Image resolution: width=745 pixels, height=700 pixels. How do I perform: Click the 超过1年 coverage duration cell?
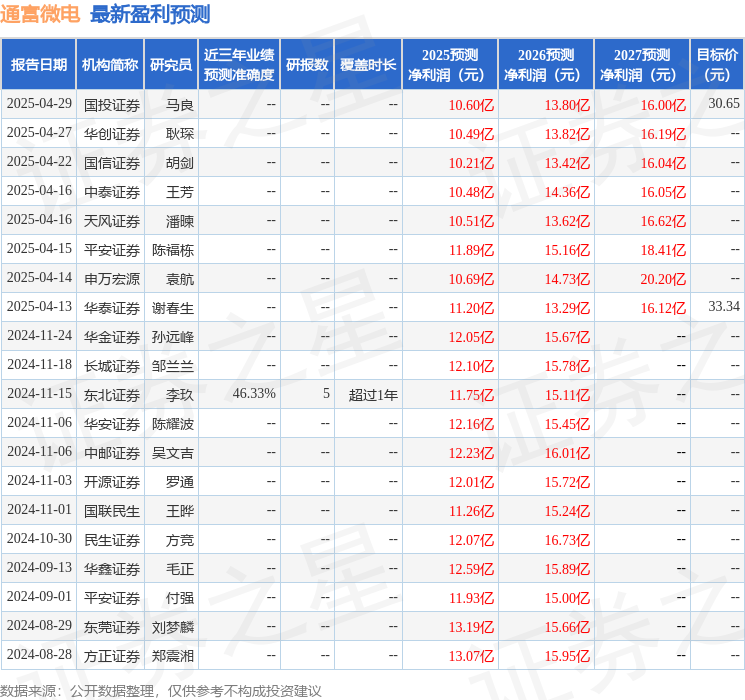click(x=373, y=394)
